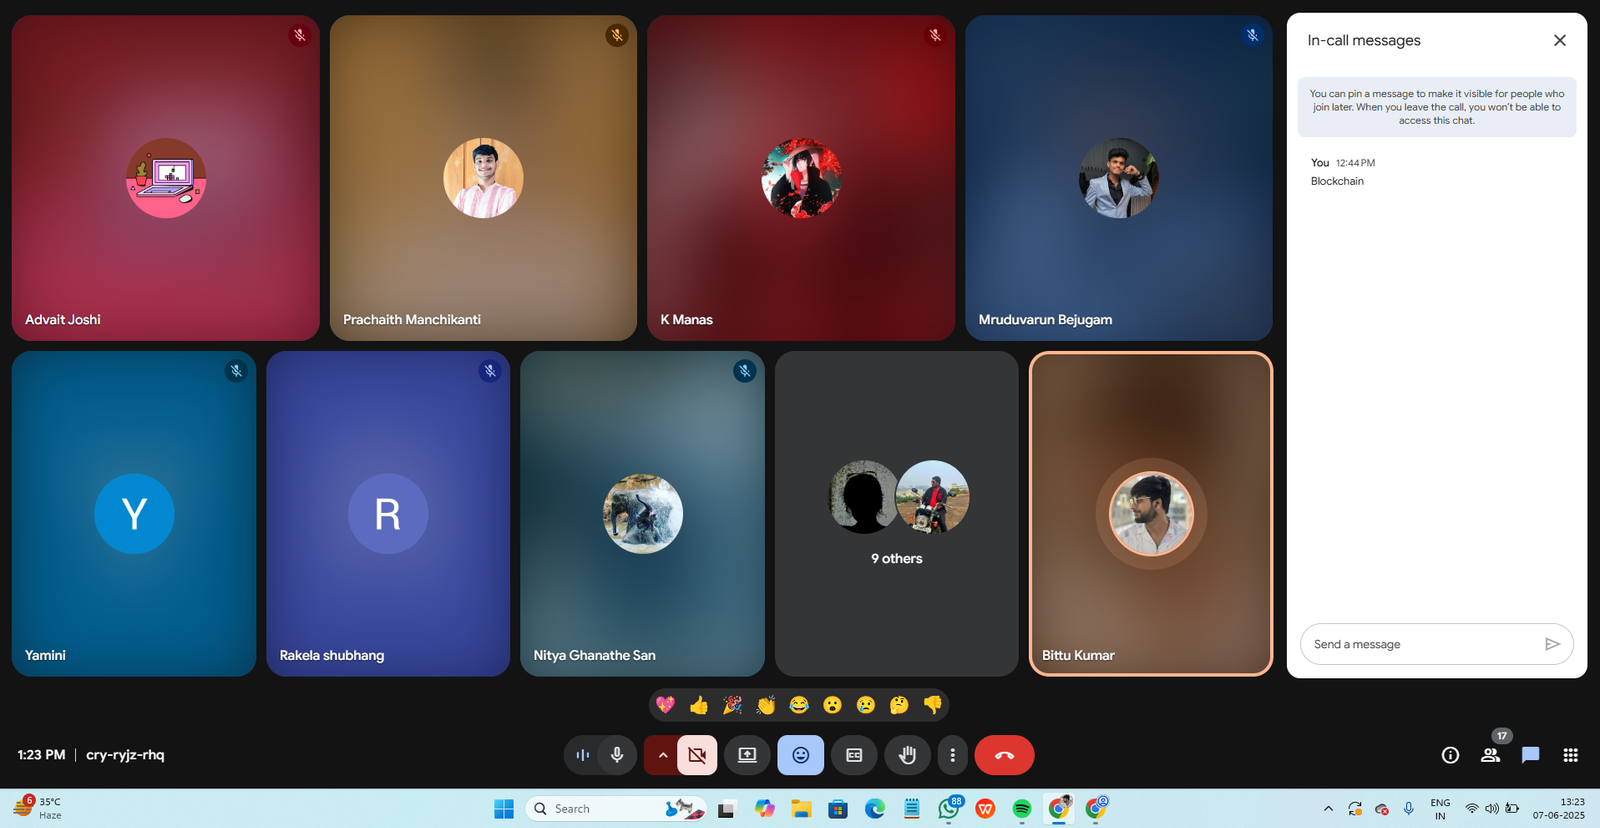Click the Send a message field

tap(1420, 644)
